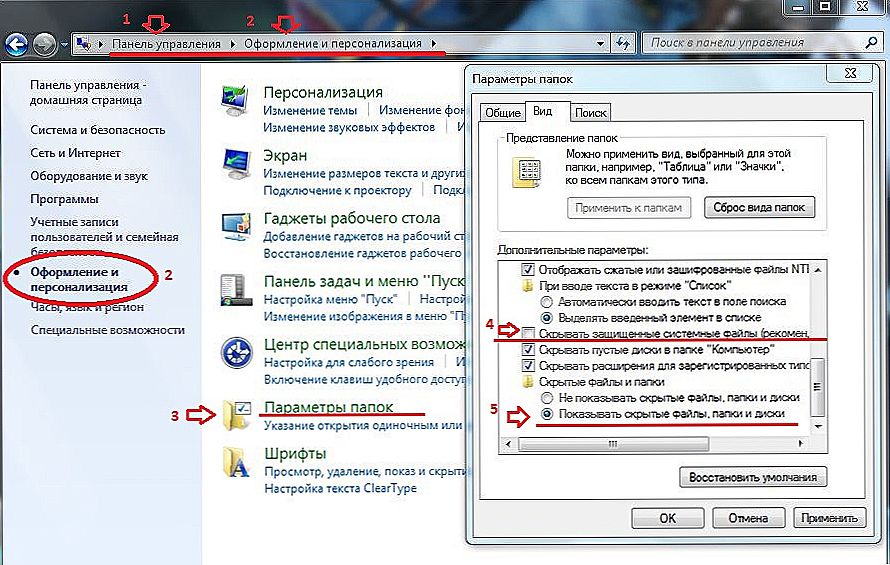Open Сеть и Интернет category
The height and width of the screenshot is (565, 890).
coord(75,153)
